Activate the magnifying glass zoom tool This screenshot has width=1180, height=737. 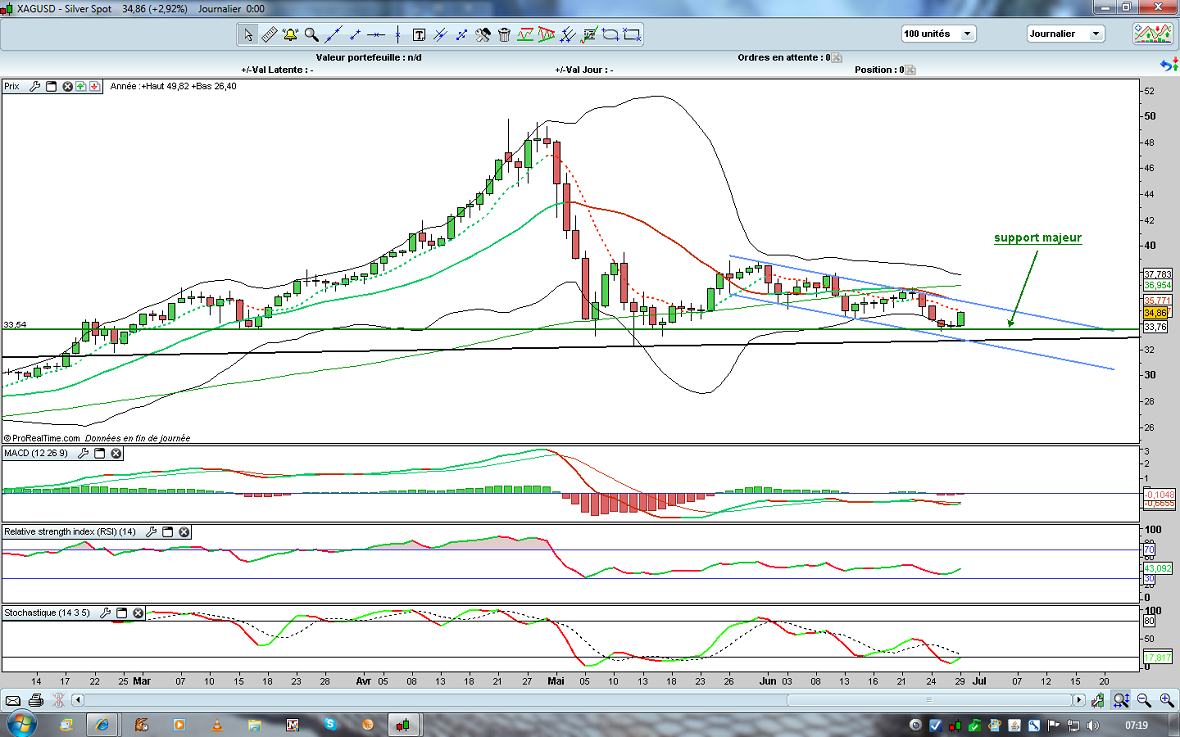[311, 35]
